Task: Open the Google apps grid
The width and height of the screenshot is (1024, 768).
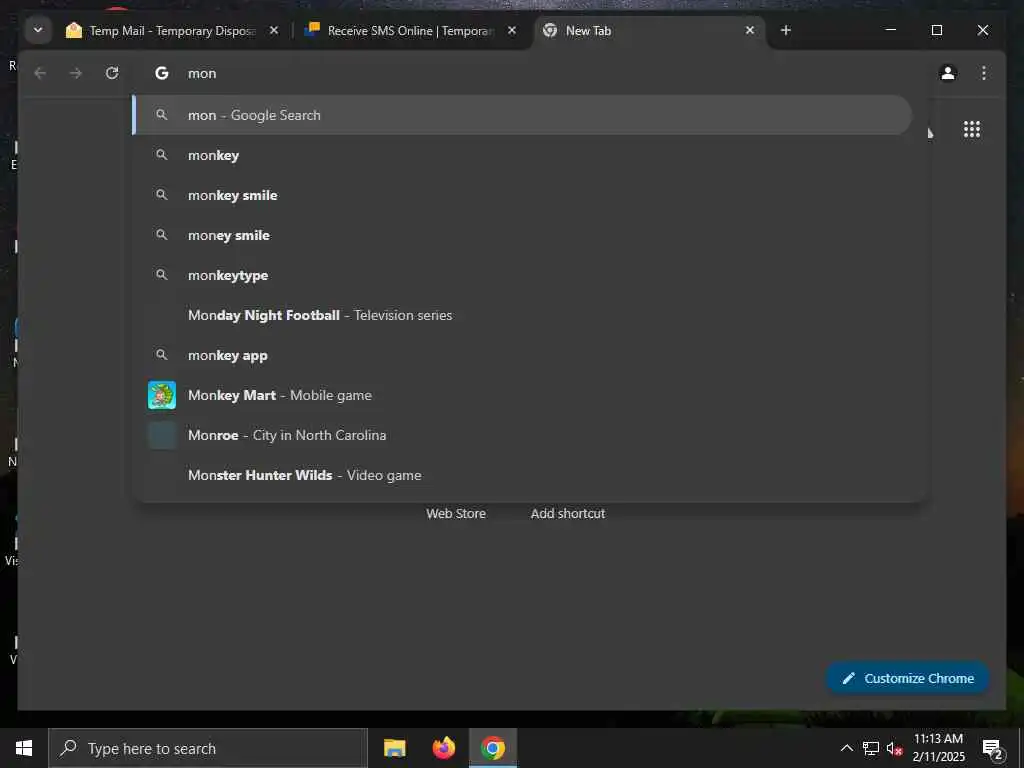Action: click(972, 129)
